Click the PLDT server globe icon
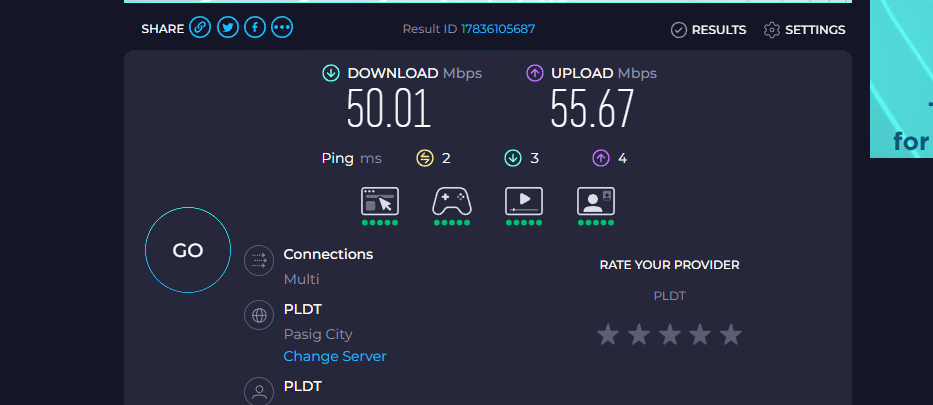 point(259,315)
